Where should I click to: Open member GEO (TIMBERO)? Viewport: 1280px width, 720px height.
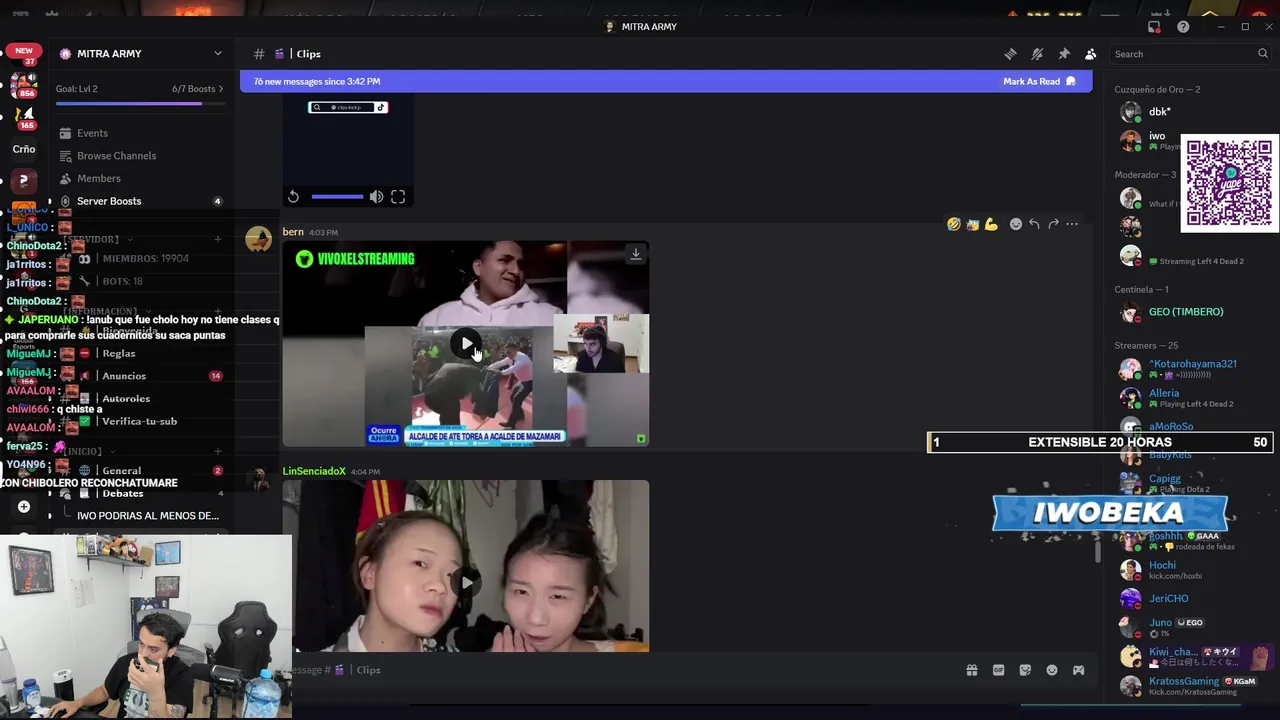[x=1185, y=312]
